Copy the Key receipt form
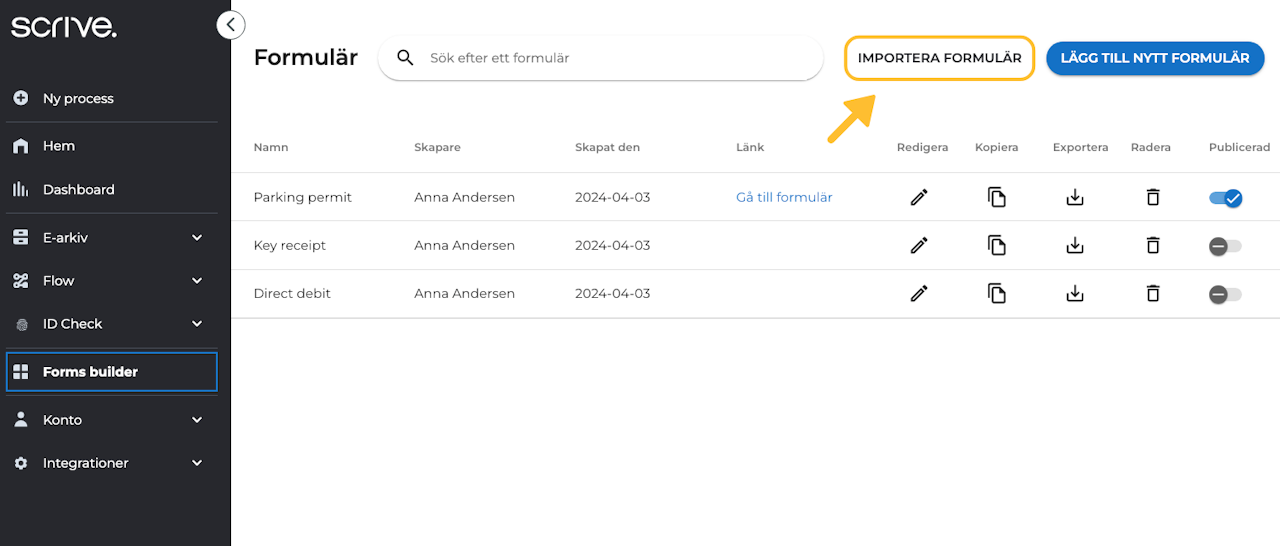 pyautogui.click(x=996, y=245)
